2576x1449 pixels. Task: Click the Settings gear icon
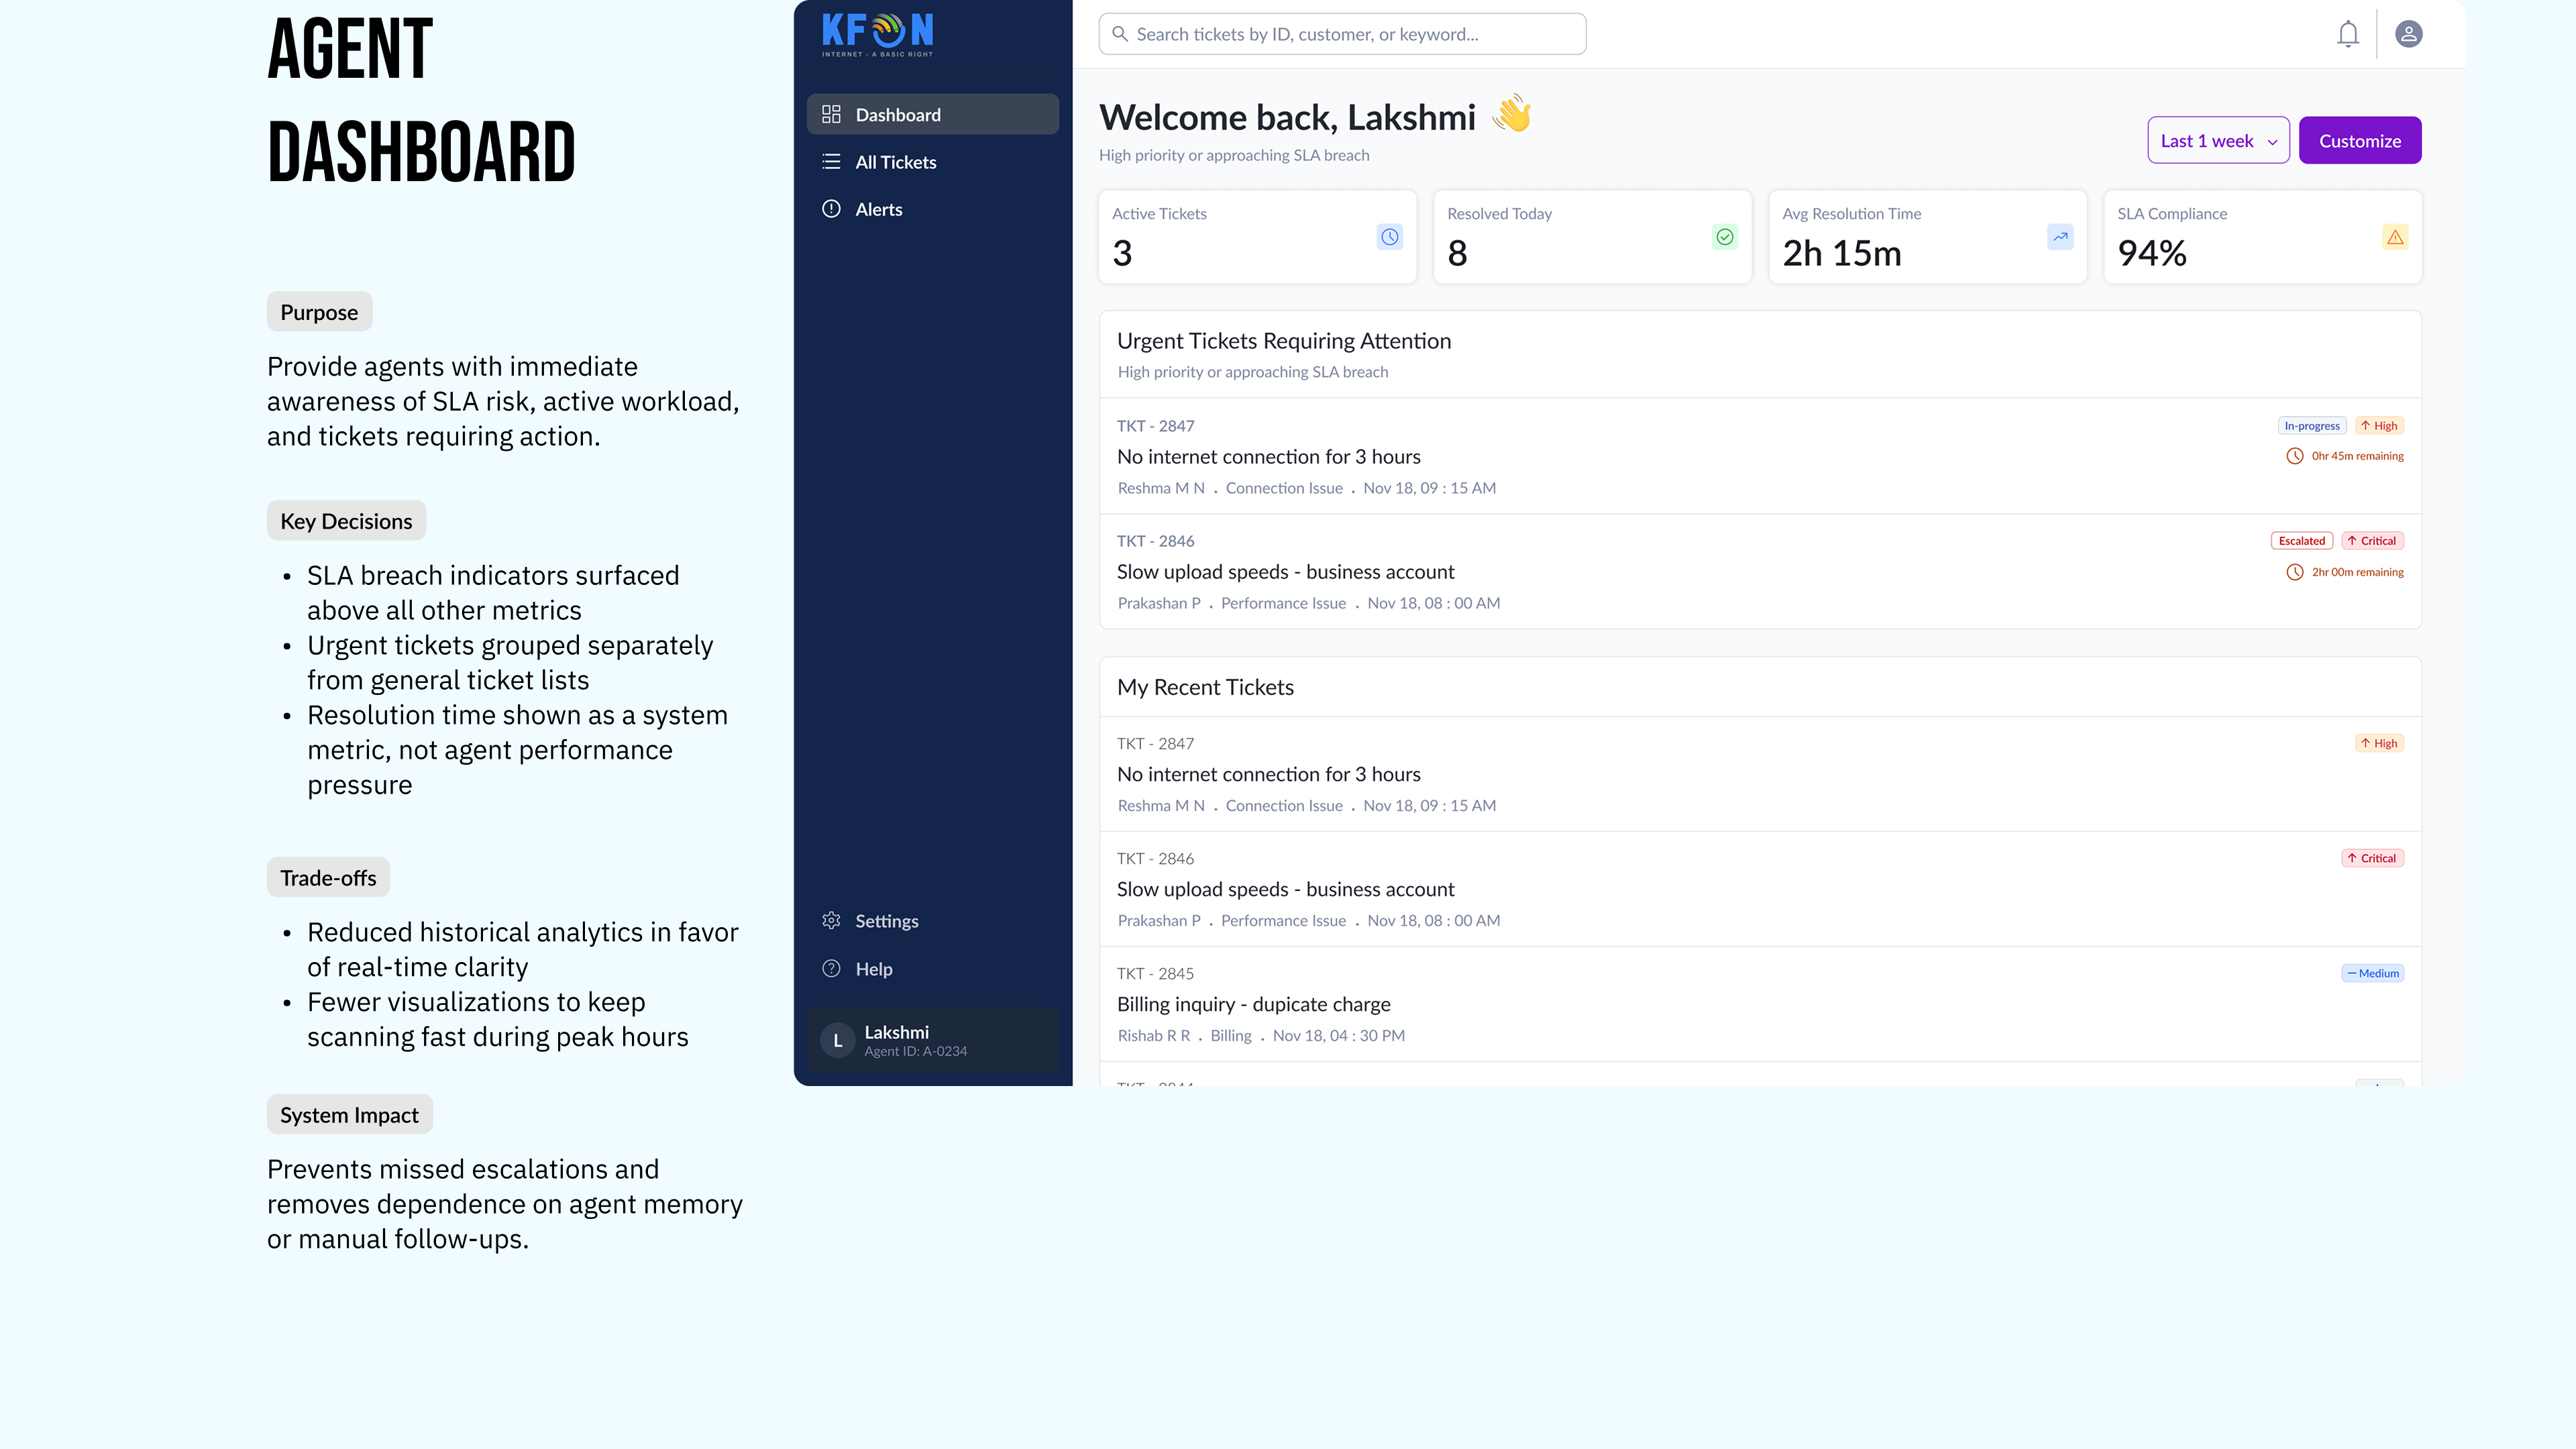click(x=831, y=921)
